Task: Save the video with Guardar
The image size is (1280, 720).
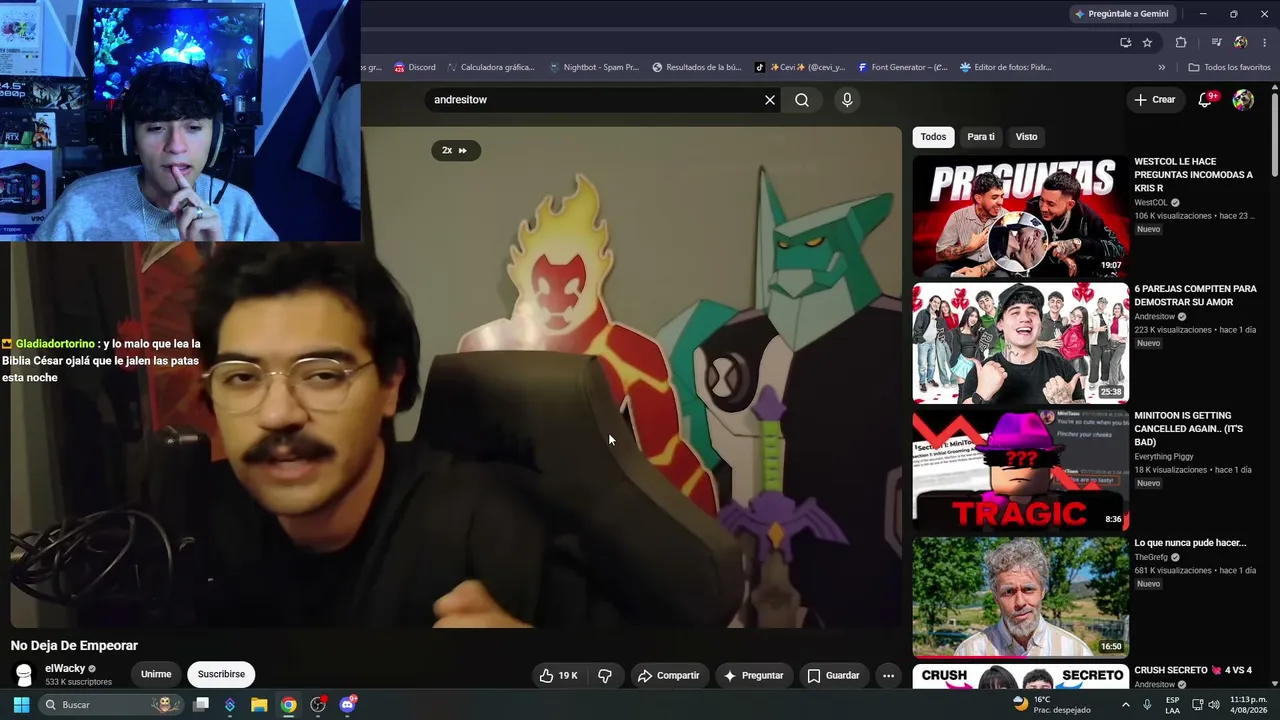Action: 833,676
